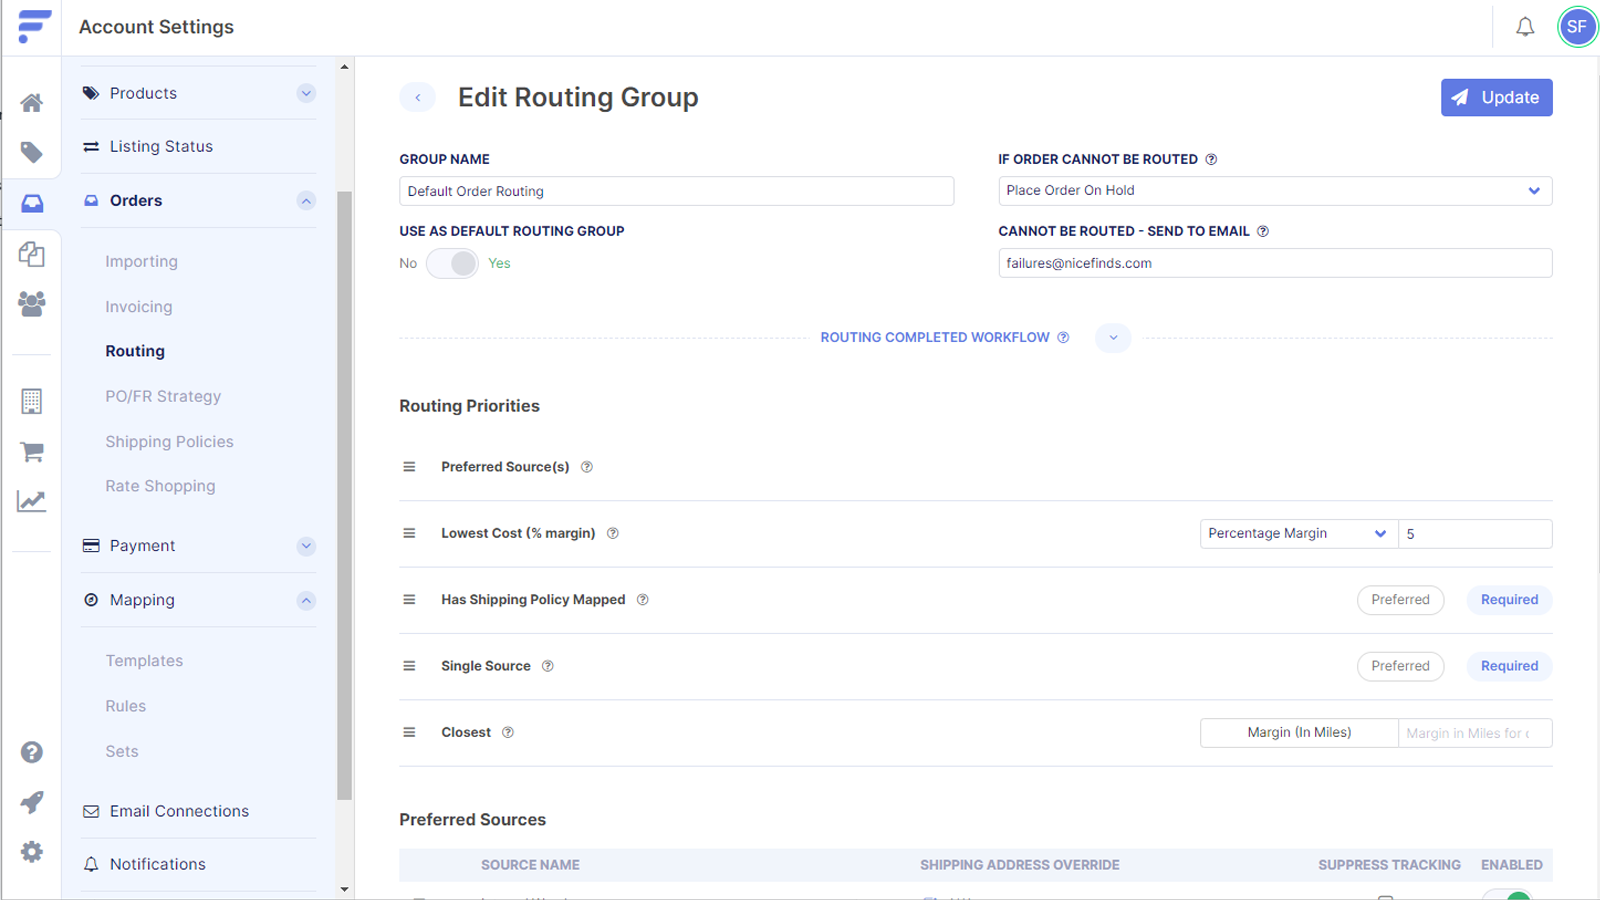Click the notification bell icon
The height and width of the screenshot is (900, 1600).
click(1525, 27)
